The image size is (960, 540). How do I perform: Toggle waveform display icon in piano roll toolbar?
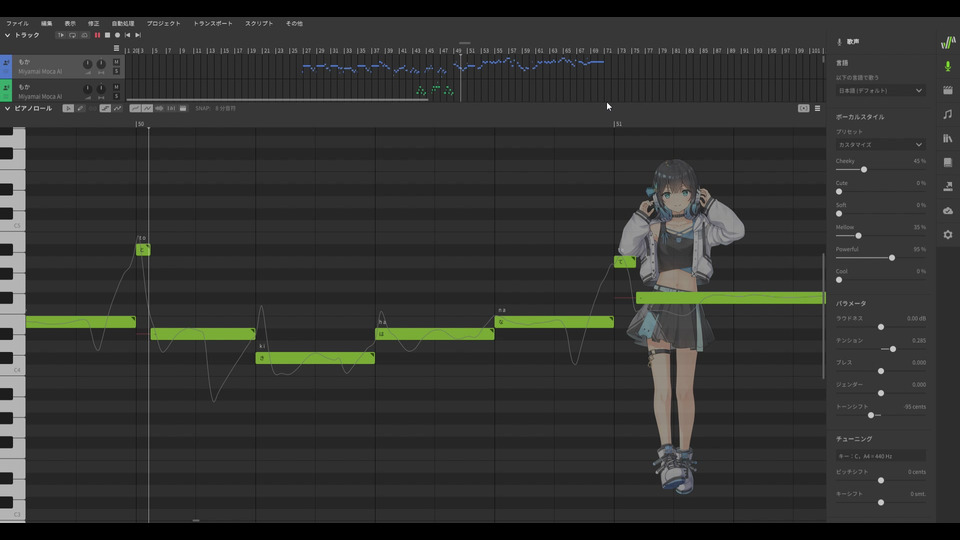pos(159,108)
